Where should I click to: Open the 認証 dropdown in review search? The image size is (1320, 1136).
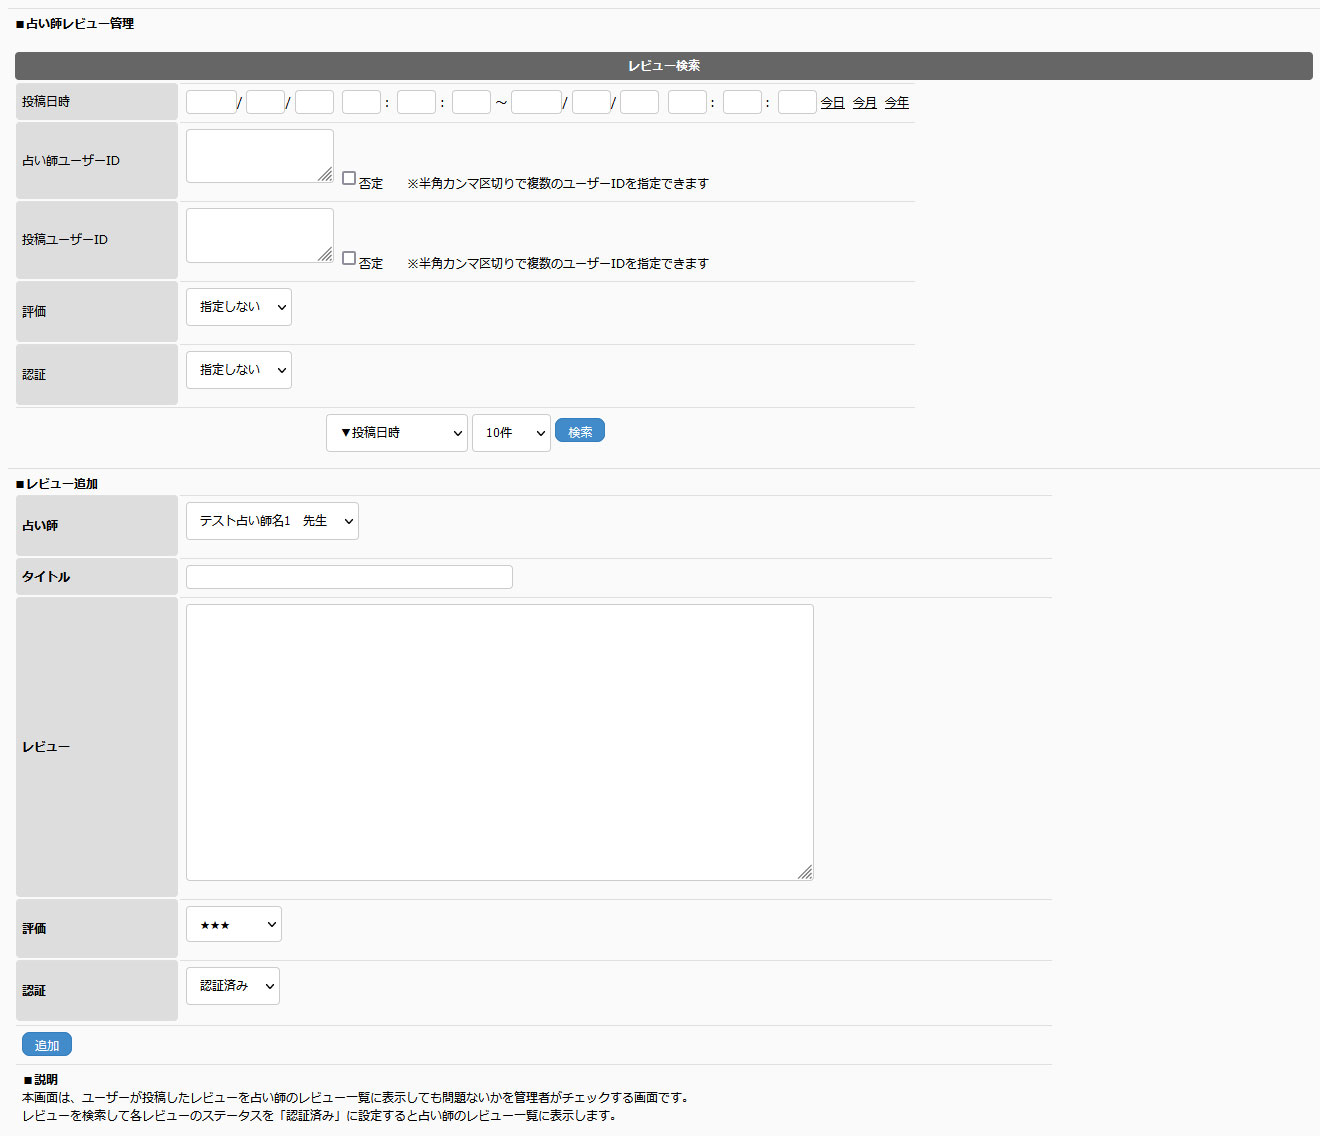tap(238, 370)
